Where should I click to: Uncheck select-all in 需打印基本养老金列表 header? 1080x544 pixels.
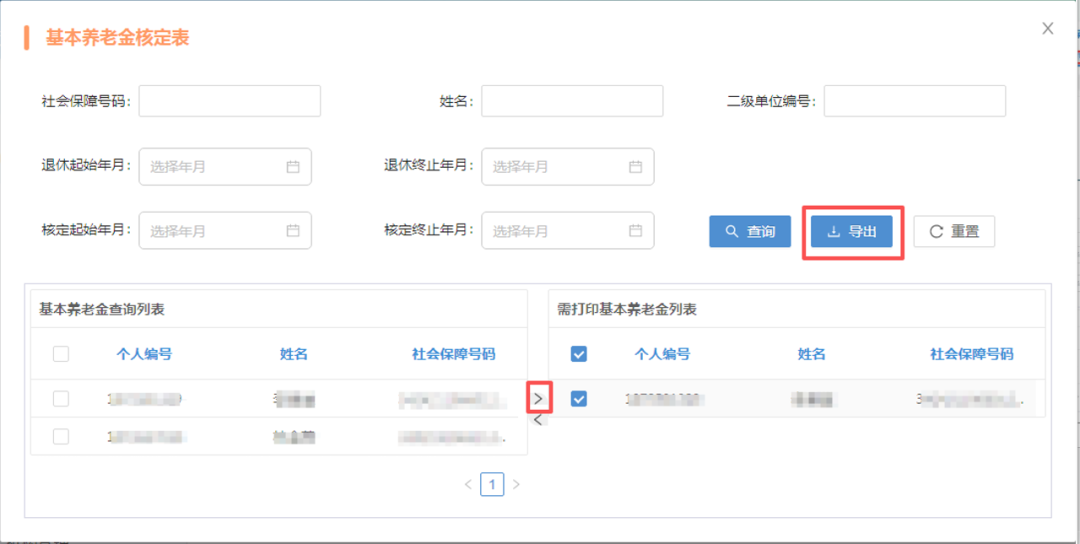point(579,354)
